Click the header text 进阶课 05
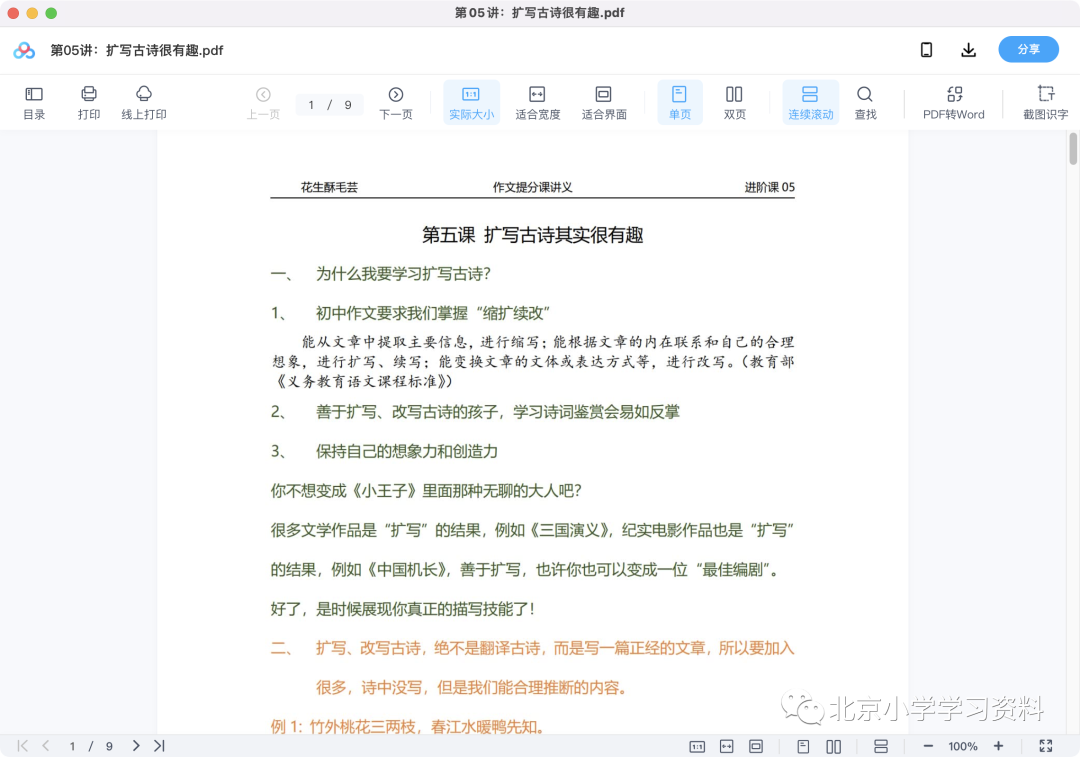The image size is (1080, 757). click(769, 187)
